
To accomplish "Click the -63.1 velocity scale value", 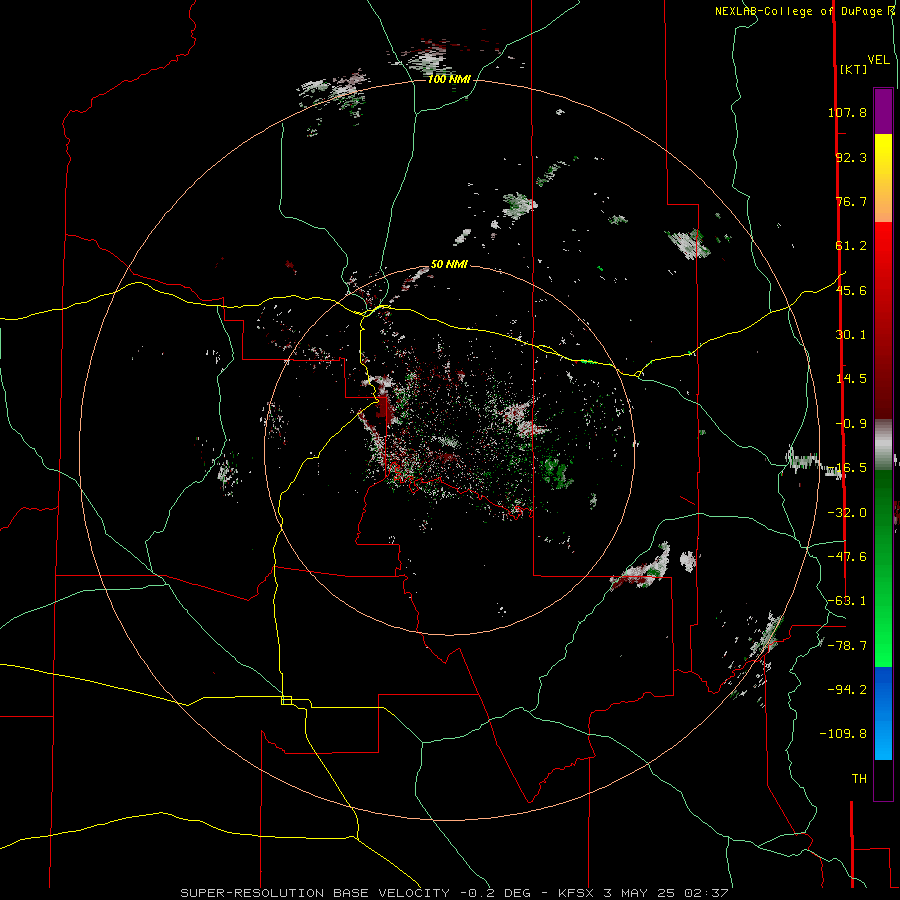I will tap(847, 601).
